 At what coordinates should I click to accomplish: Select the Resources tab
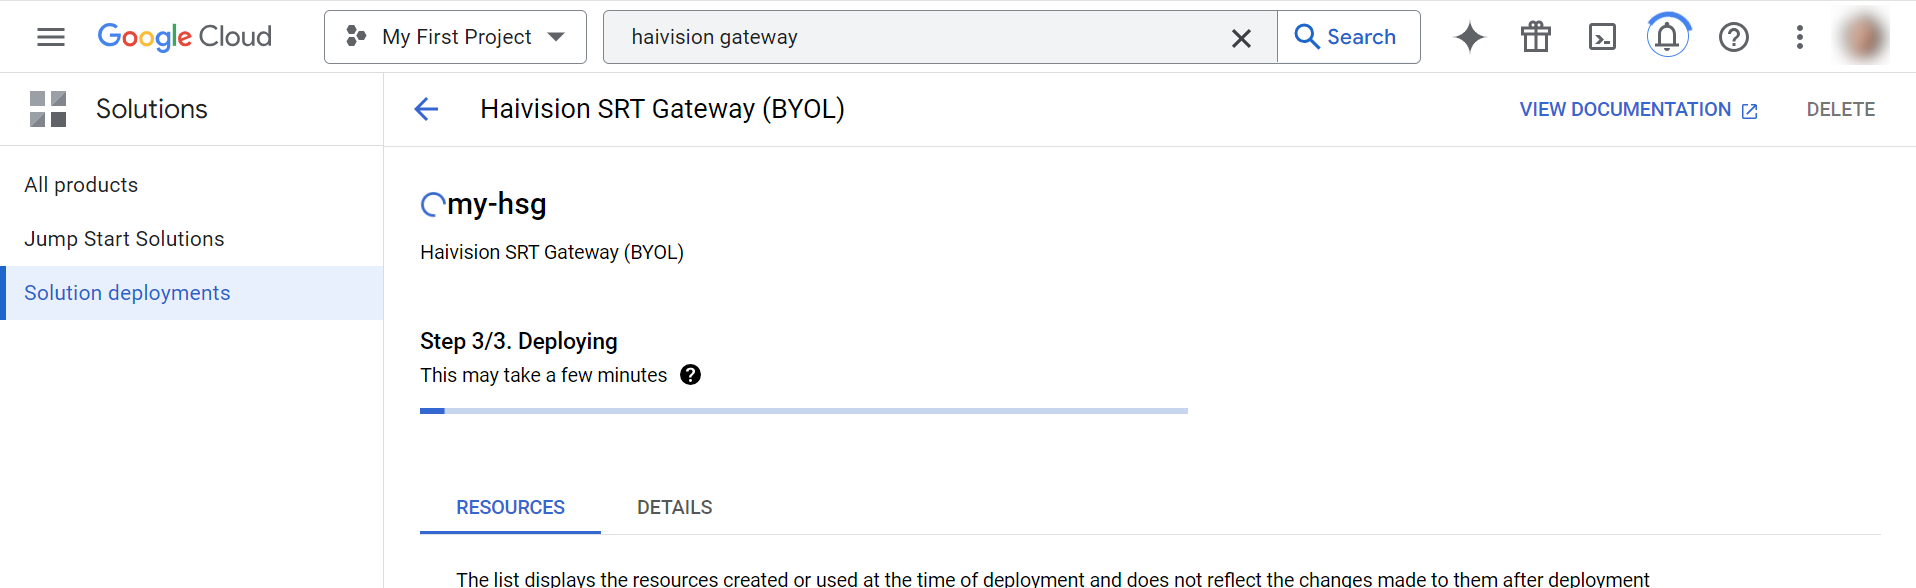(x=510, y=508)
